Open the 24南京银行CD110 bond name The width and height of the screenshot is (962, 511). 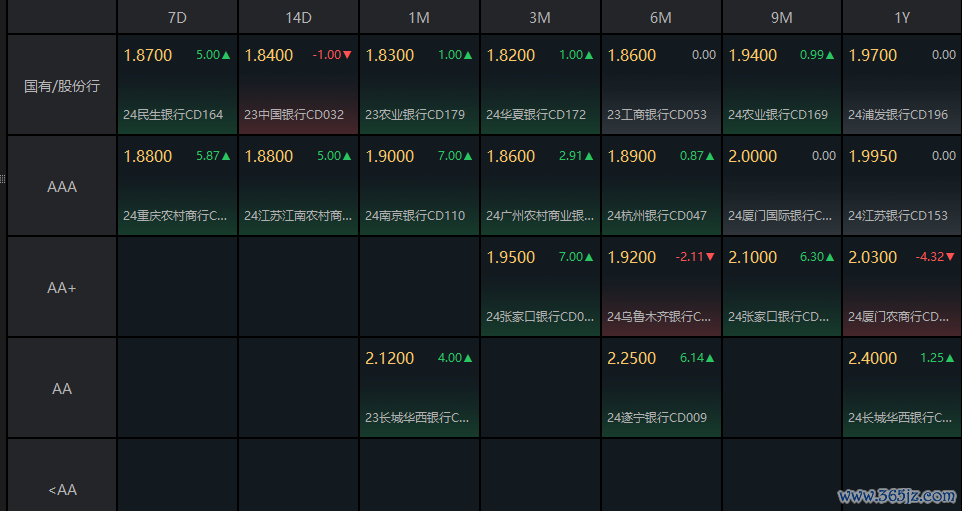[x=415, y=216]
